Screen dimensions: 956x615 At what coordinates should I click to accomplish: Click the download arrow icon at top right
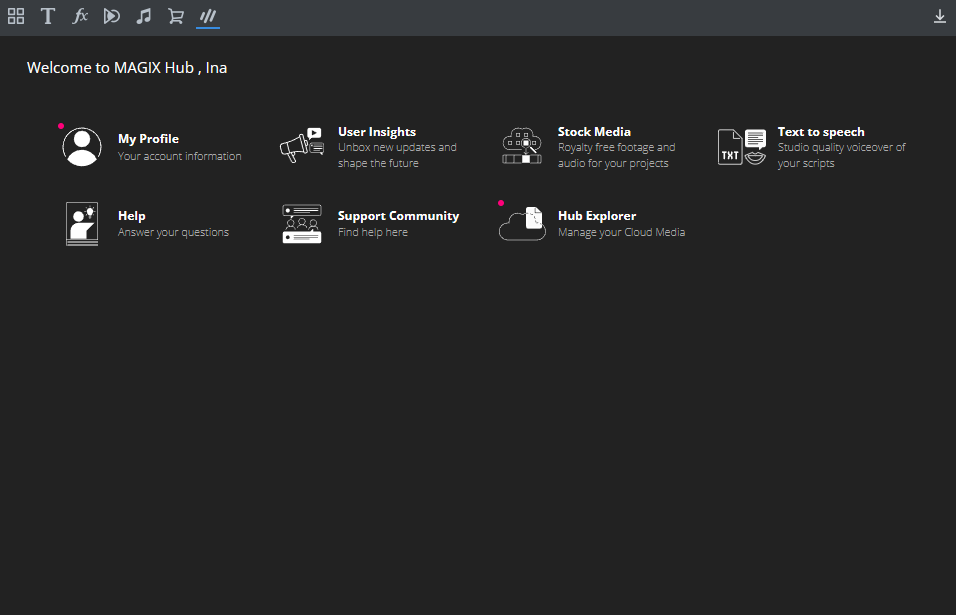[x=939, y=17]
